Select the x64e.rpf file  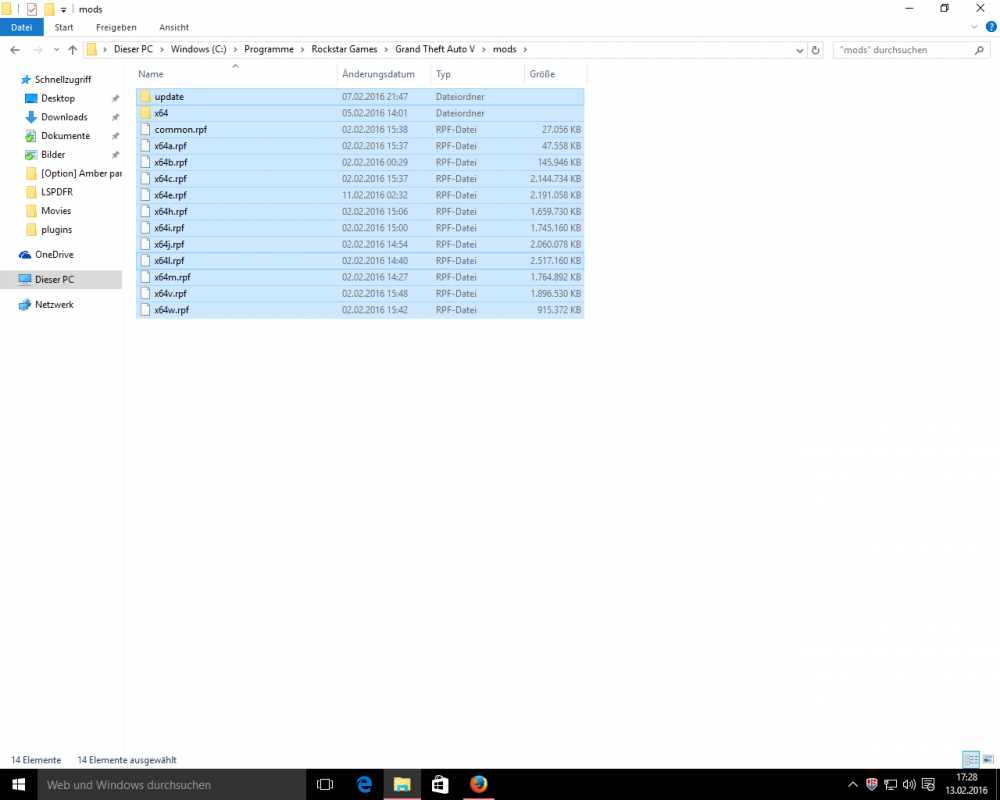[x=360, y=195]
